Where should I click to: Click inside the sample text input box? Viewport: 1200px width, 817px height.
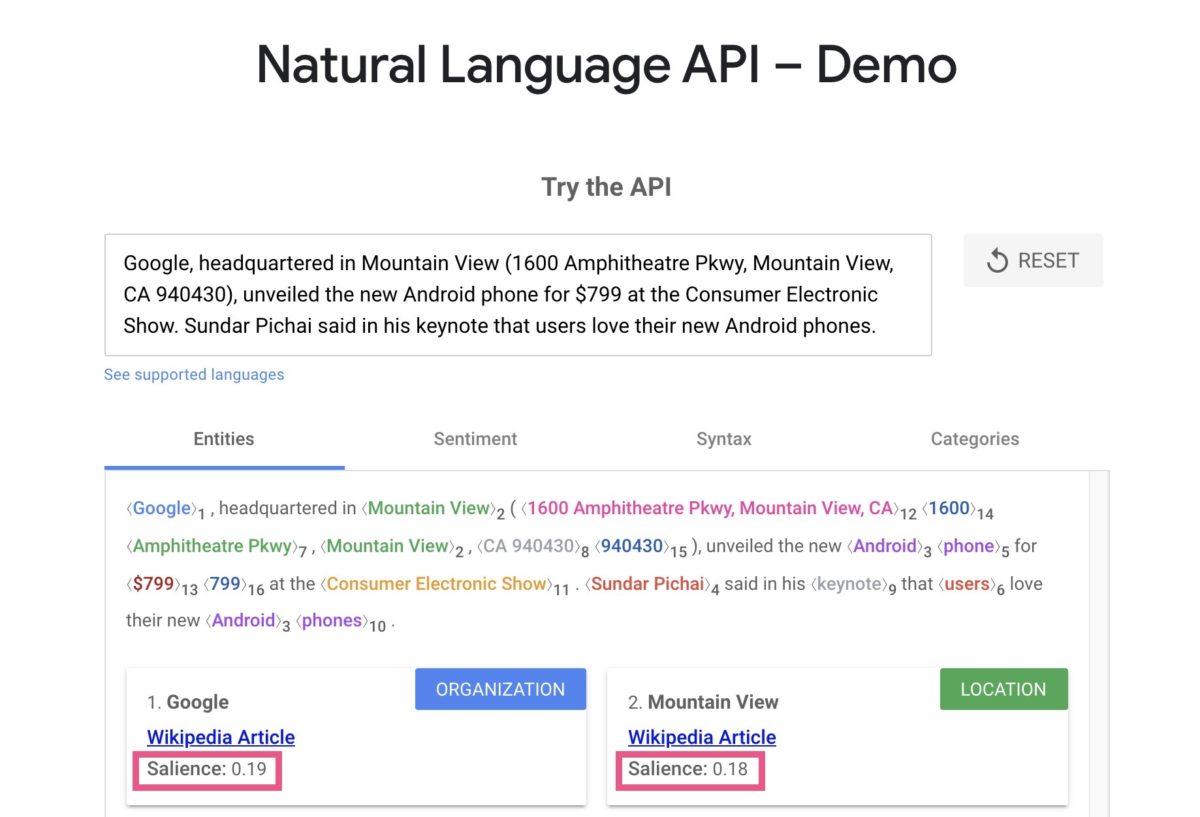coord(518,295)
